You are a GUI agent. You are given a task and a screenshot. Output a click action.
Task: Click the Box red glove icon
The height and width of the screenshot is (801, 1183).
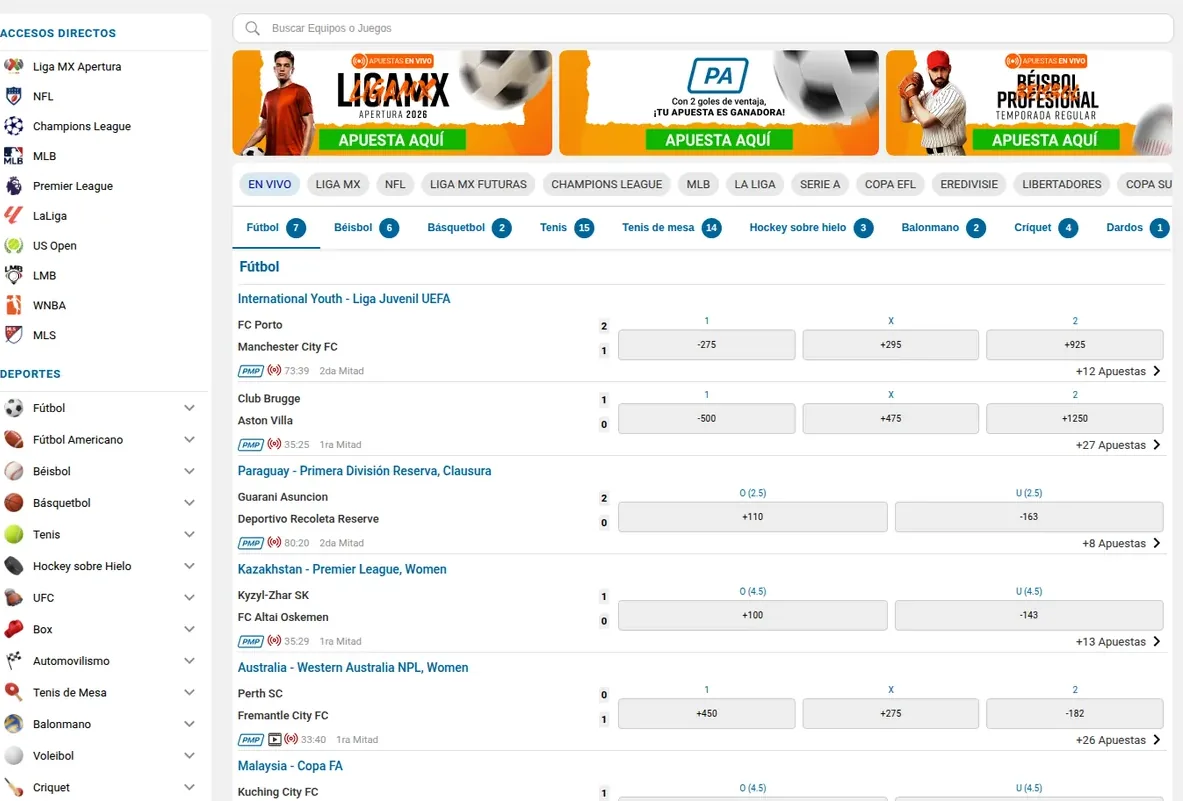point(14,629)
